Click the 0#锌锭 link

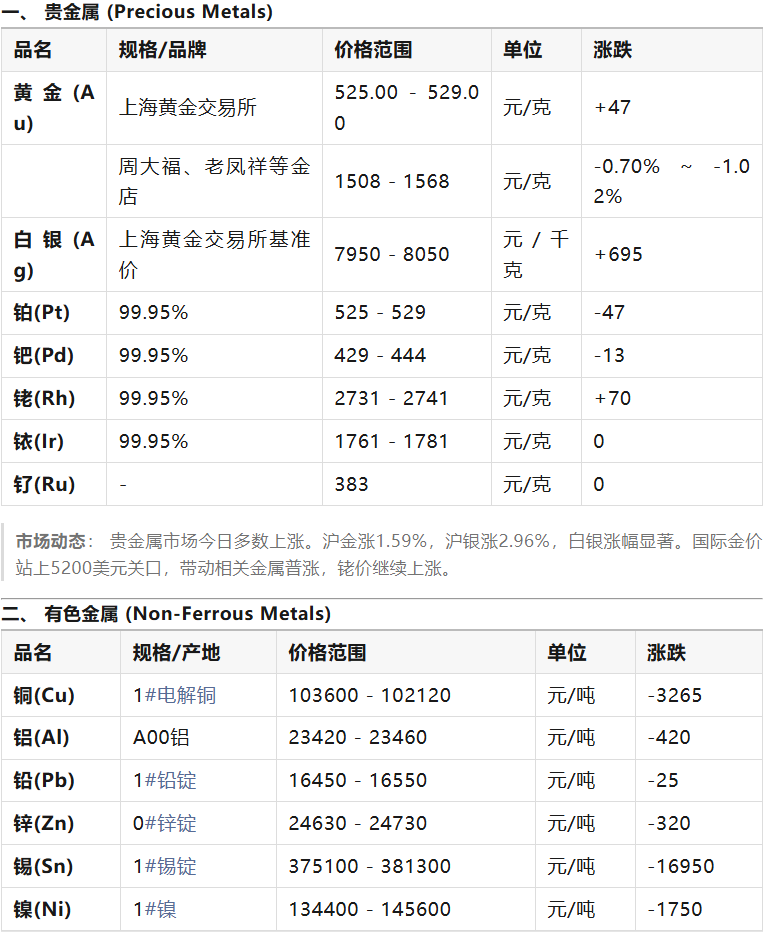click(x=164, y=824)
